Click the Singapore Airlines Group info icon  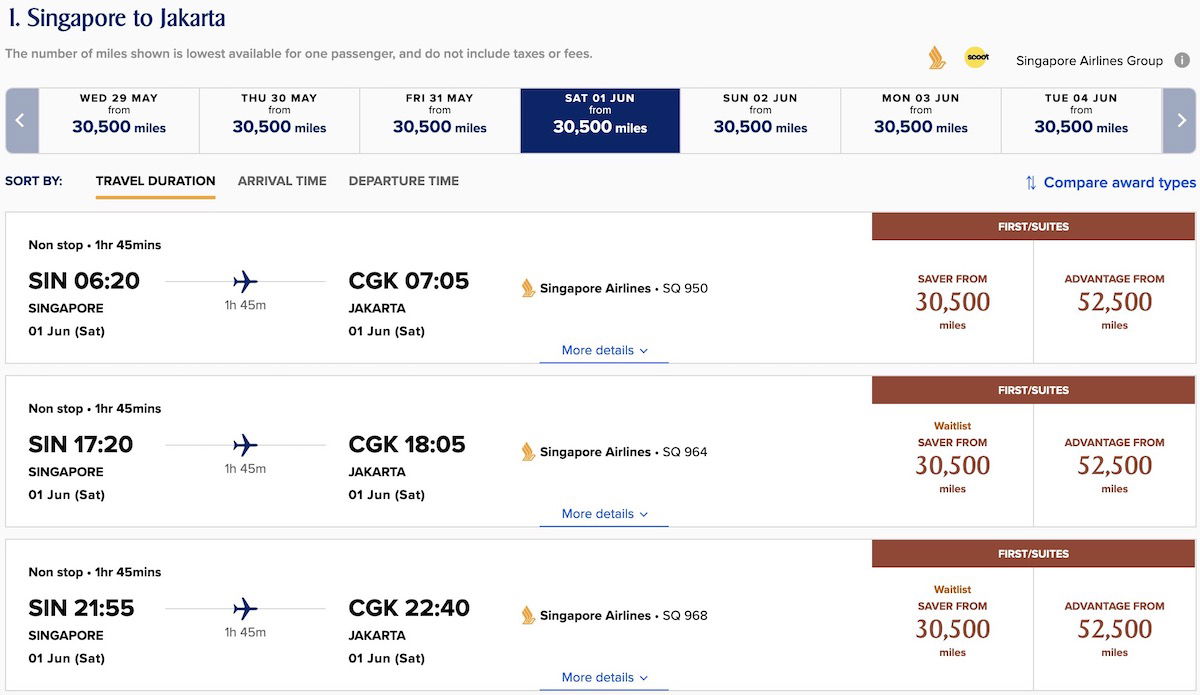tap(1183, 60)
